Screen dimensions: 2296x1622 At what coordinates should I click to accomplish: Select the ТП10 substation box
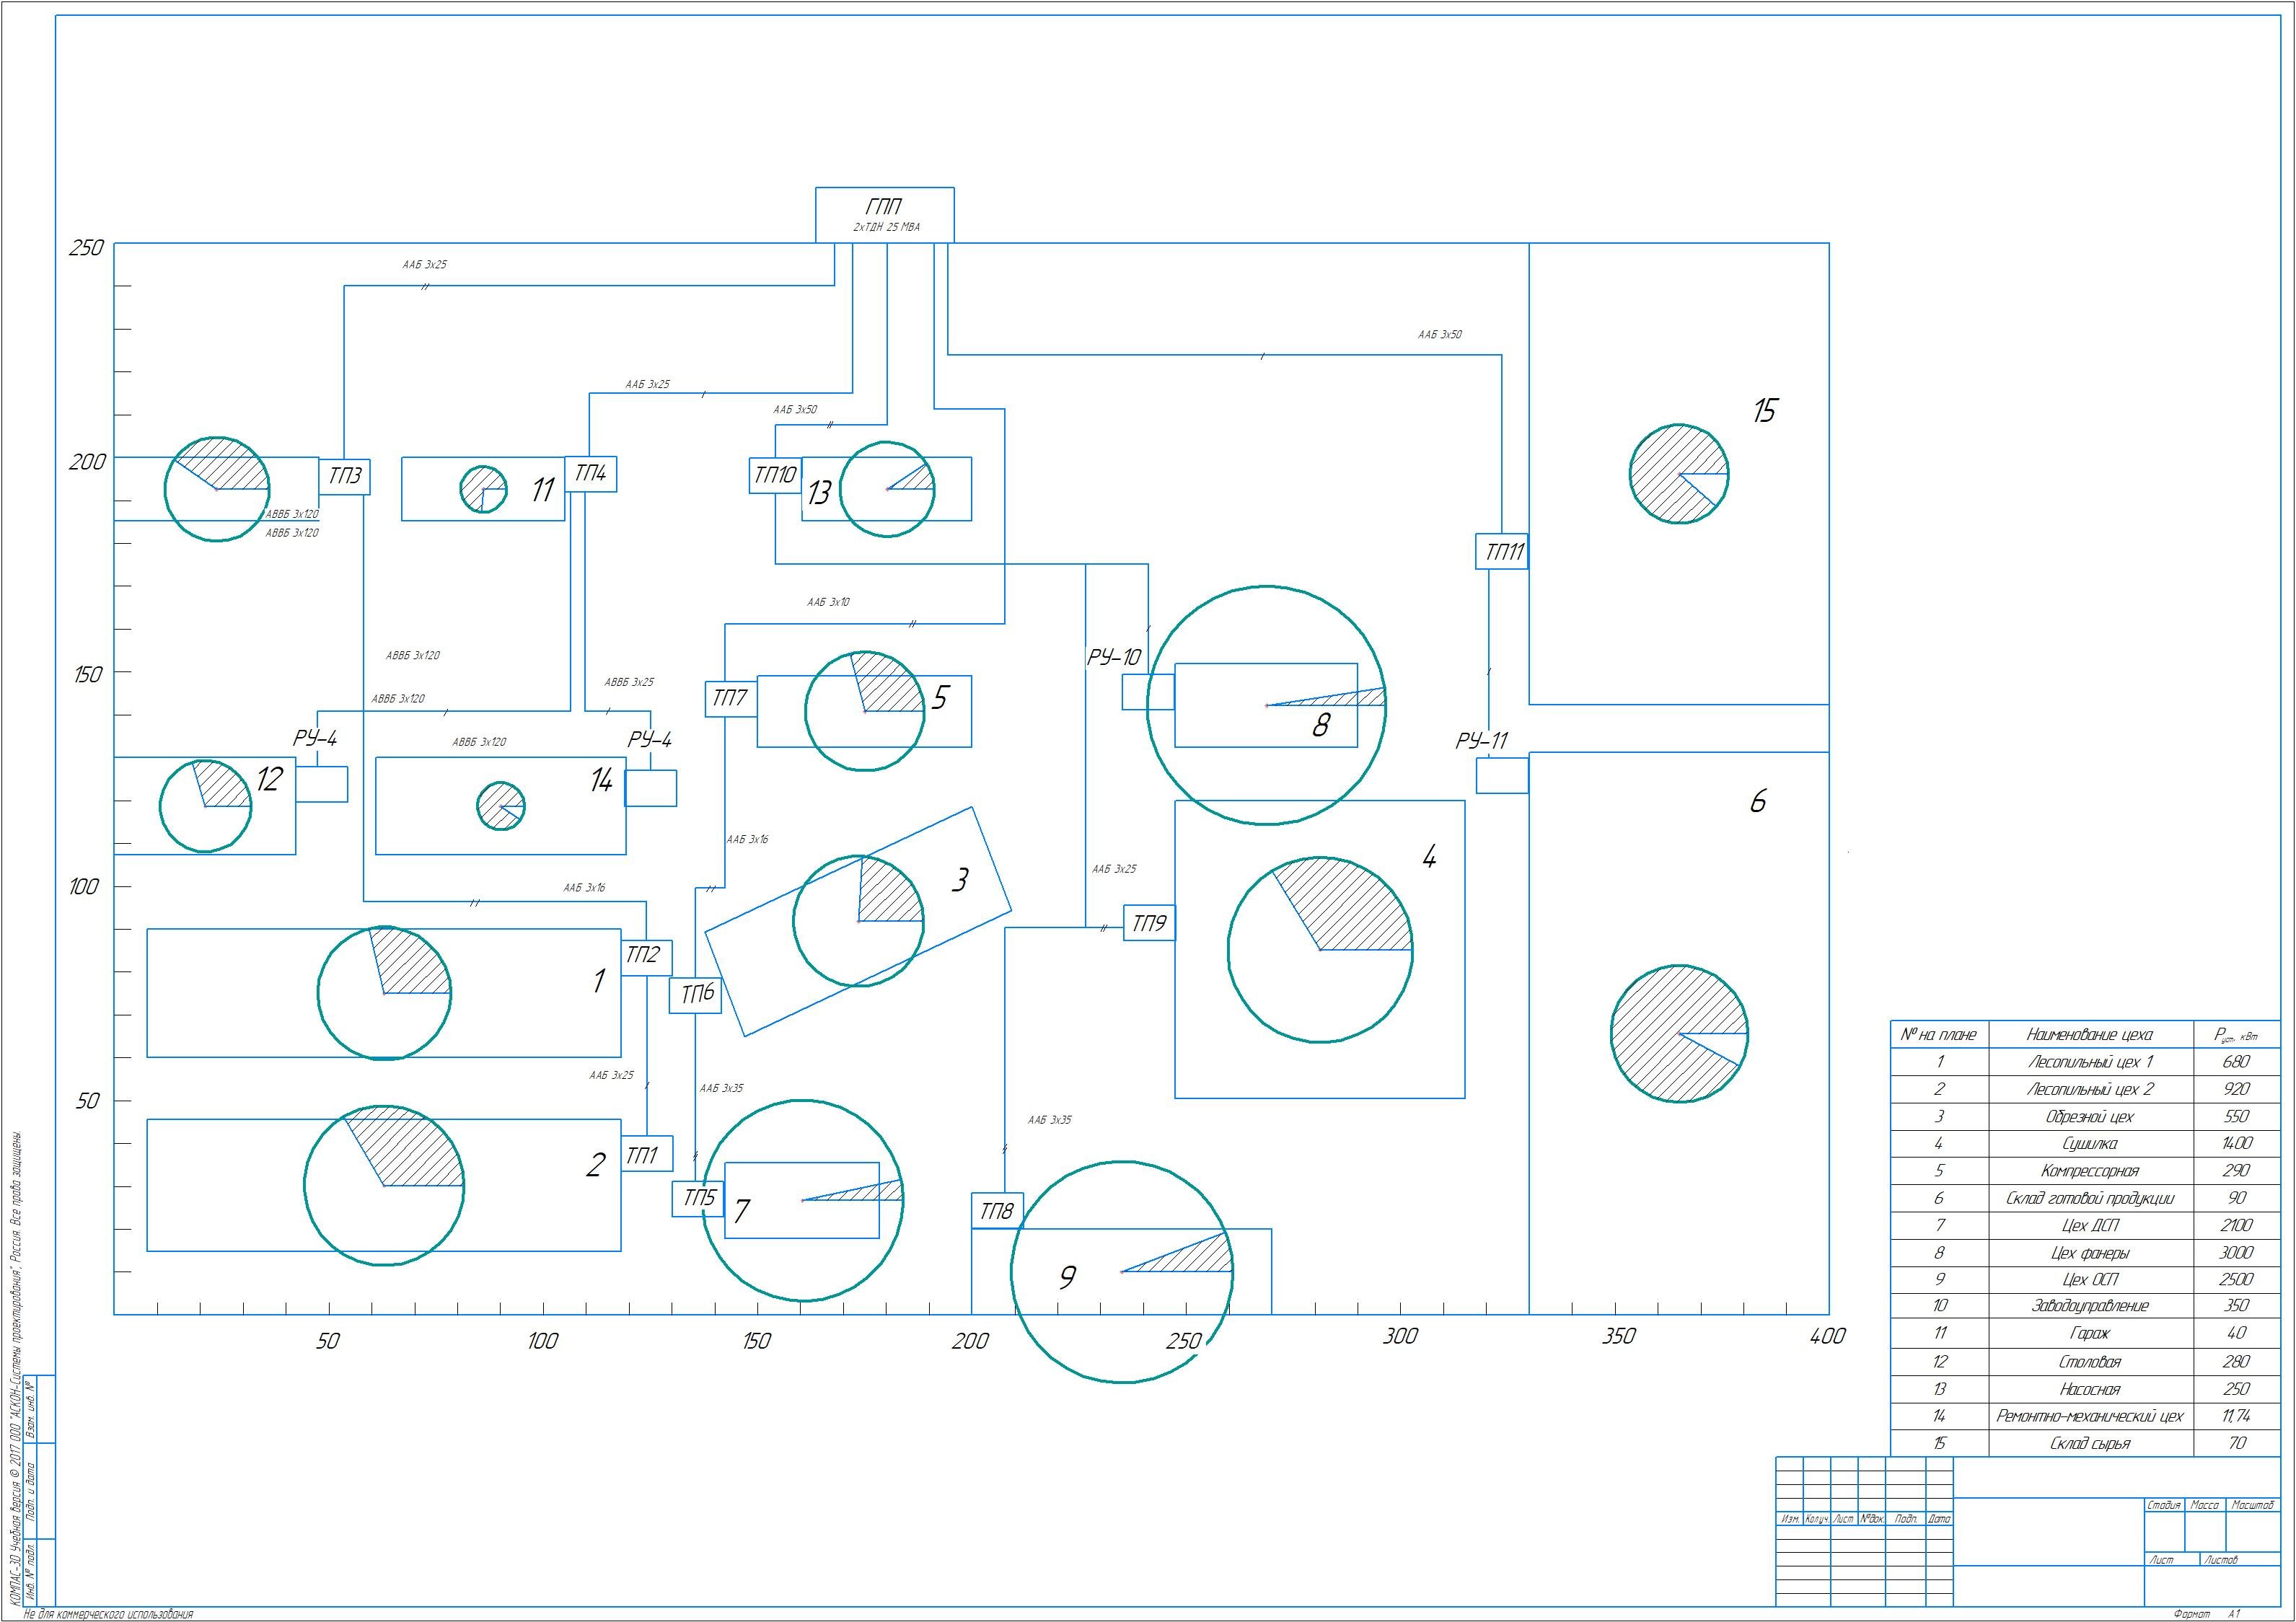pyautogui.click(x=775, y=475)
